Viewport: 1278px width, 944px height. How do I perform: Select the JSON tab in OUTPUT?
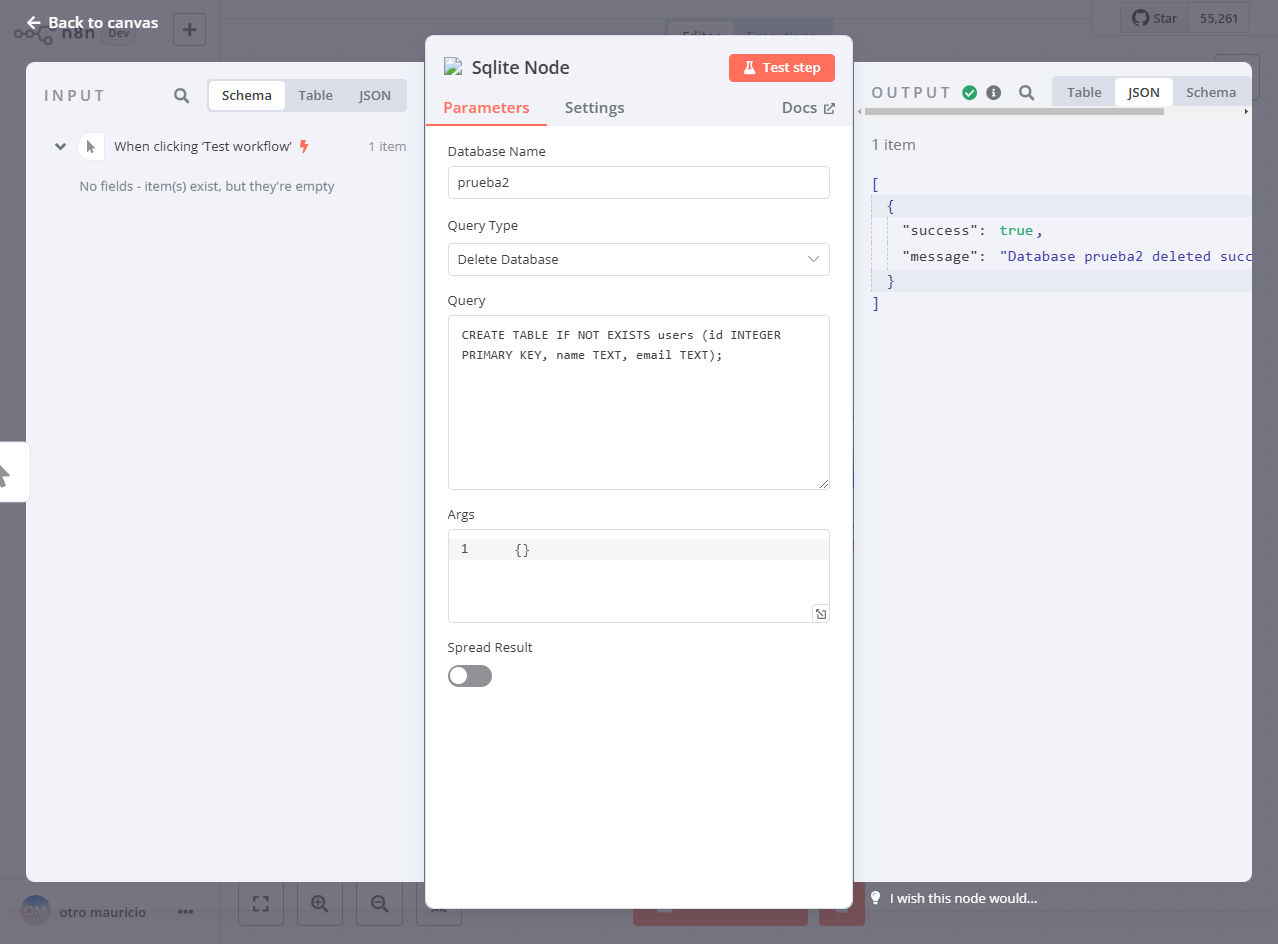(x=1144, y=92)
